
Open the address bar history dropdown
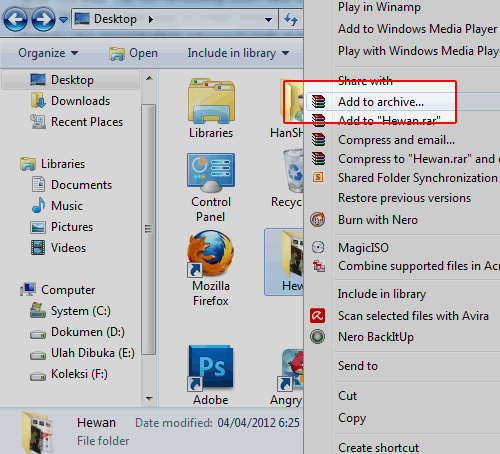[268, 20]
